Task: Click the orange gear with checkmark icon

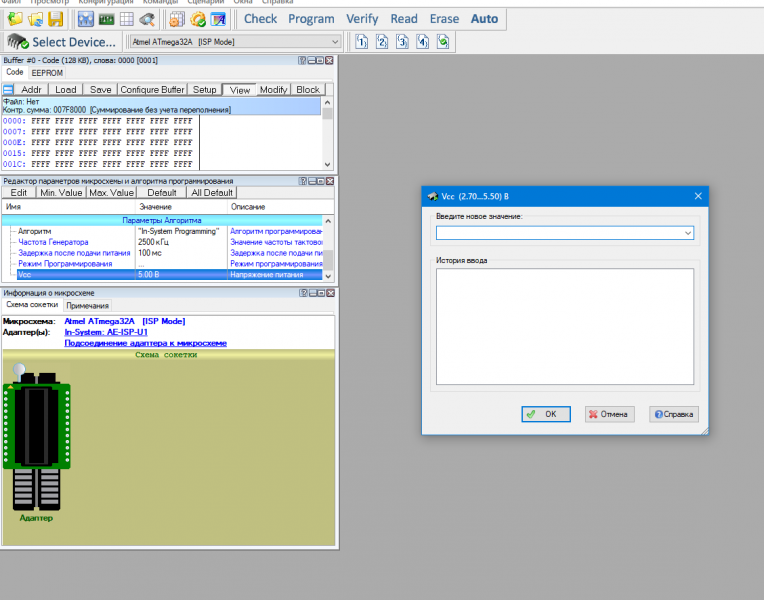Action: coord(197,19)
